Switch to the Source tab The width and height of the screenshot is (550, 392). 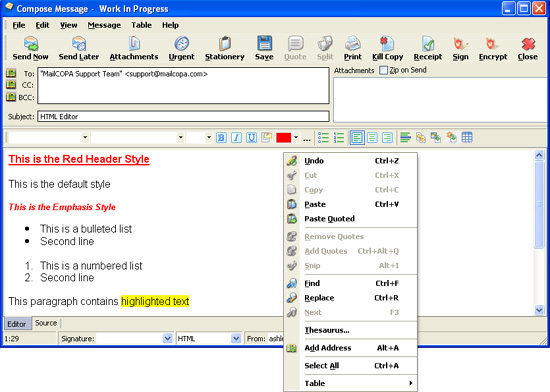click(46, 323)
